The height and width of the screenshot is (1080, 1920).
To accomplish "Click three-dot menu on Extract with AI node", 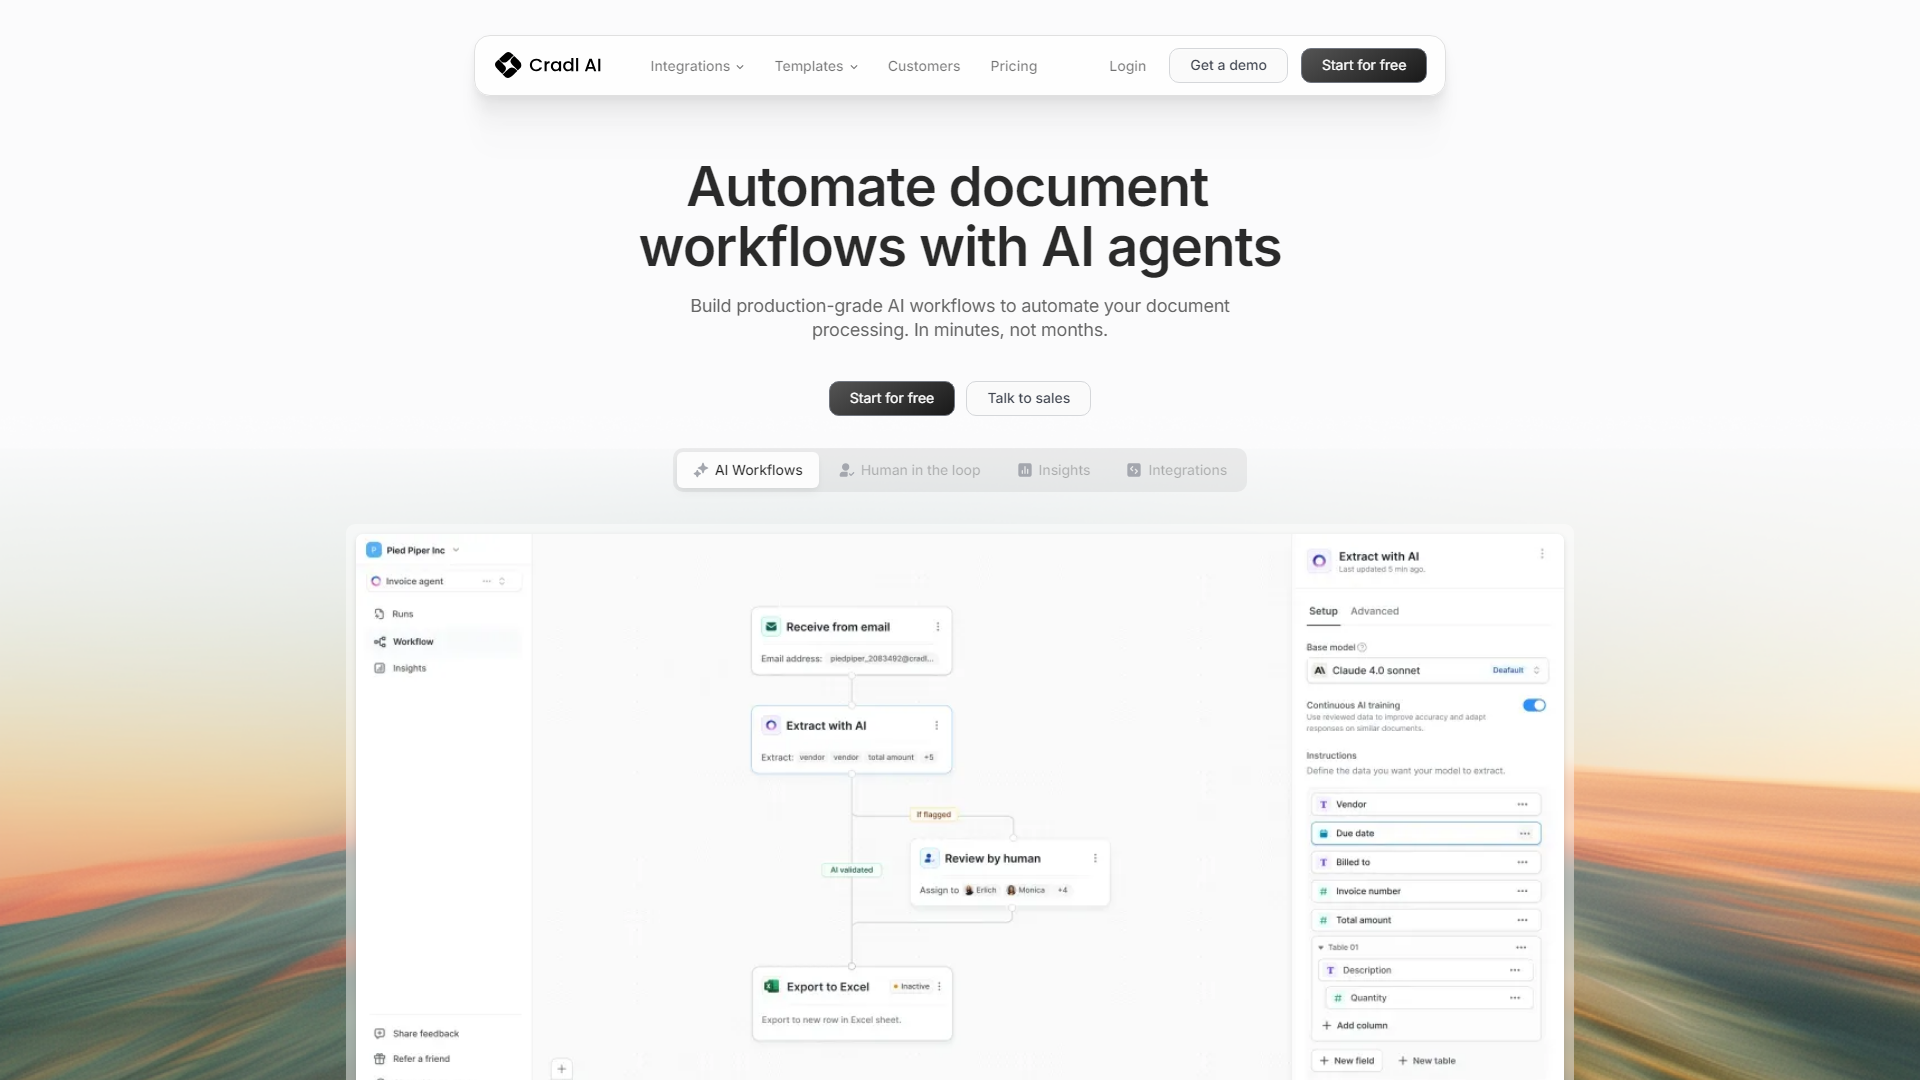I will (x=936, y=726).
